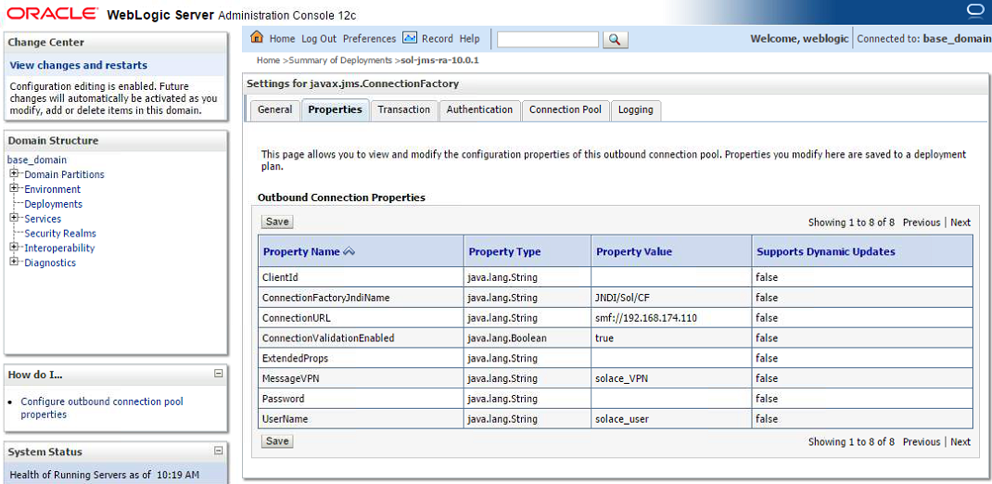Click the Log Out link
The image size is (992, 484).
pyautogui.click(x=319, y=39)
